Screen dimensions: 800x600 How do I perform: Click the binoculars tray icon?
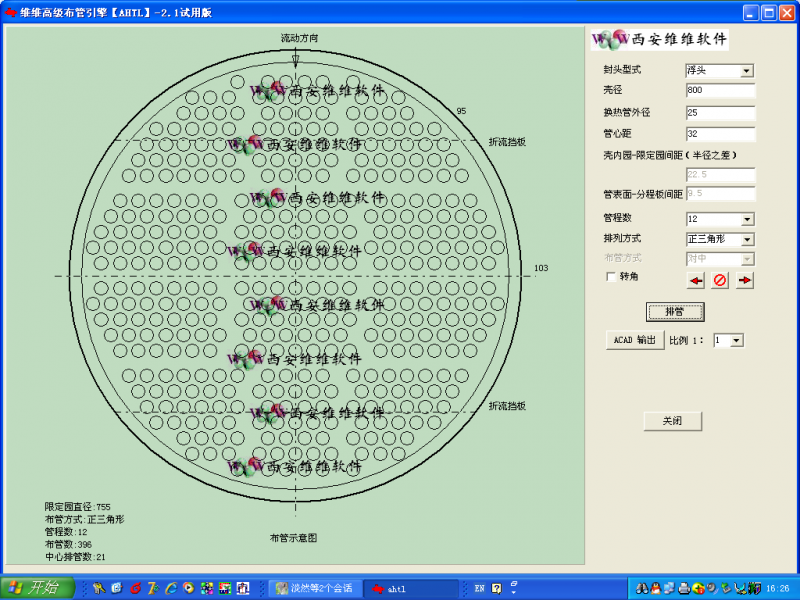[x=642, y=588]
